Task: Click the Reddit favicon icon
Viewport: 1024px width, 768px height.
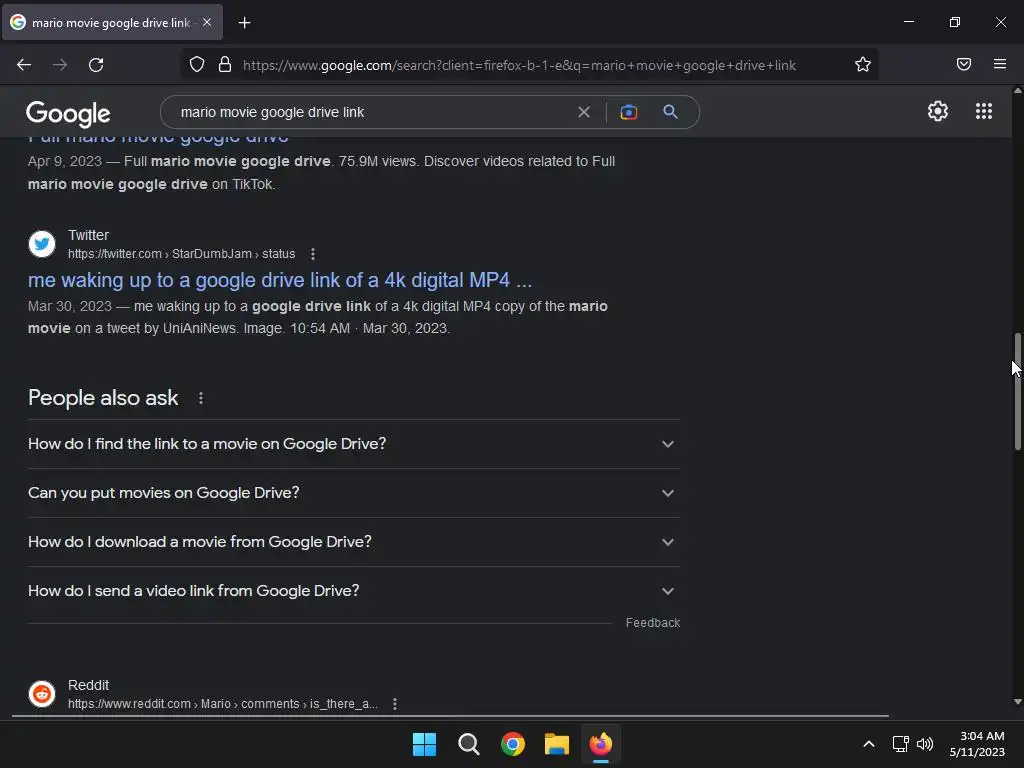Action: click(42, 694)
